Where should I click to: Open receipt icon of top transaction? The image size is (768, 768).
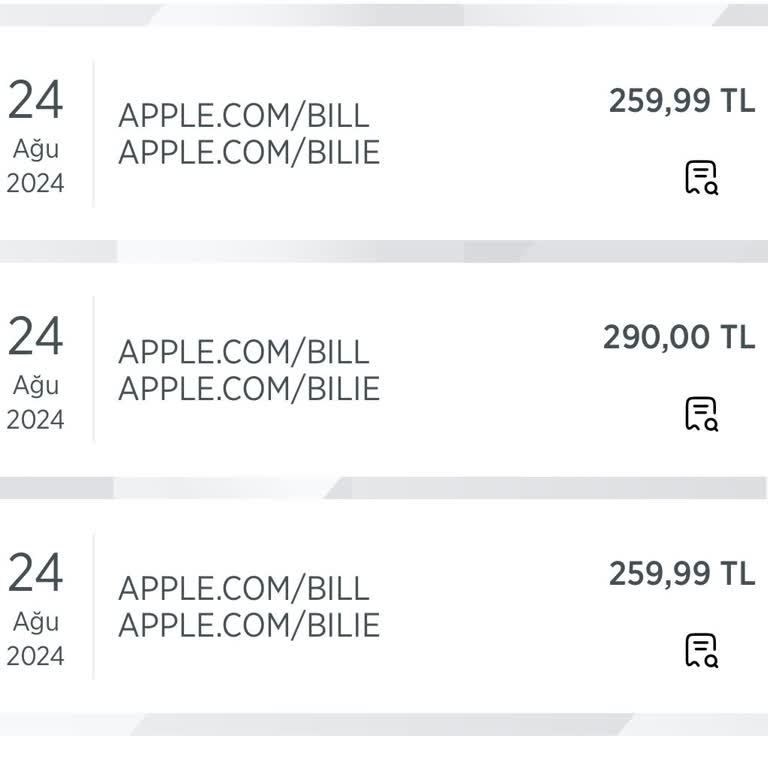(x=701, y=178)
